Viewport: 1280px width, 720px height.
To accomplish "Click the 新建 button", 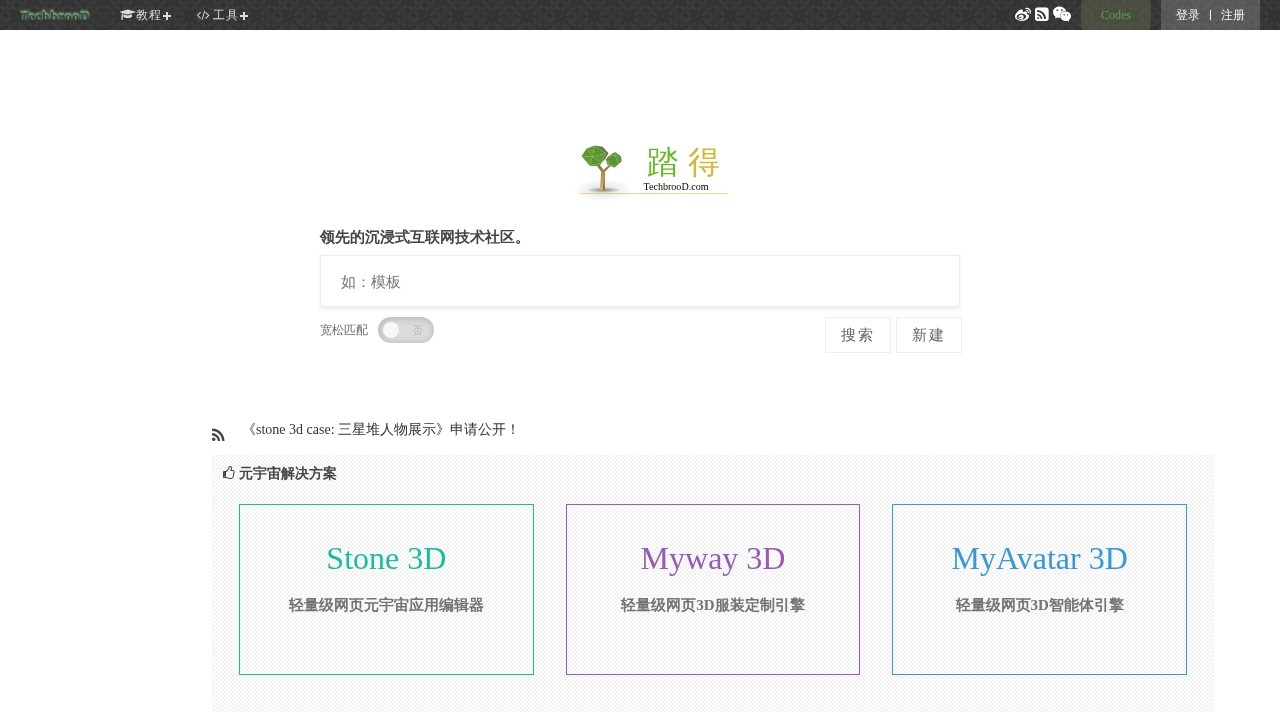I will click(928, 335).
